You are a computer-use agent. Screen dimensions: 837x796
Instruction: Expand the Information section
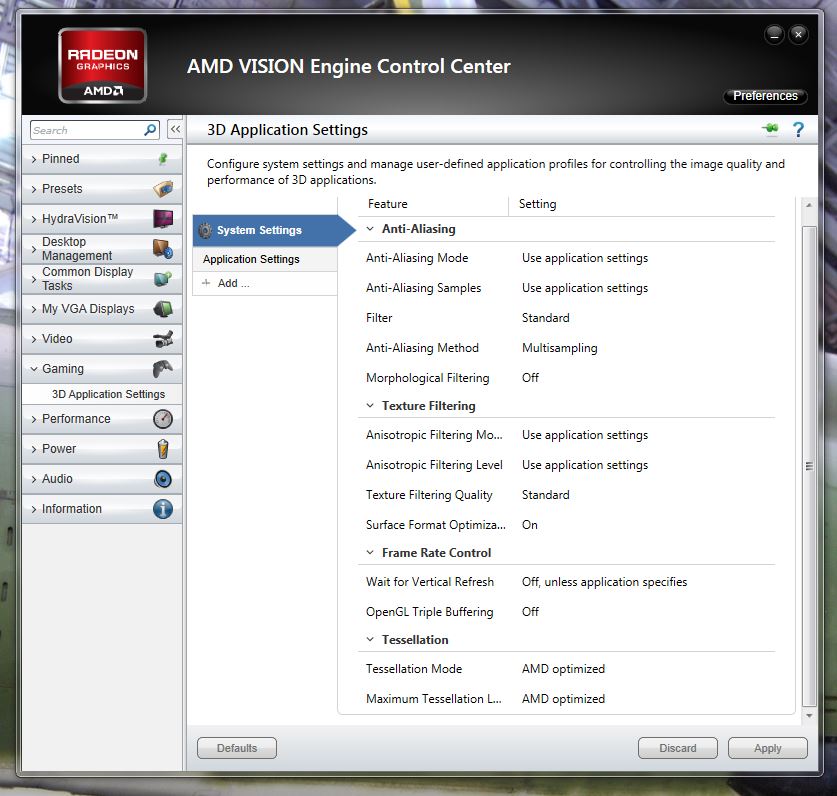[x=34, y=509]
